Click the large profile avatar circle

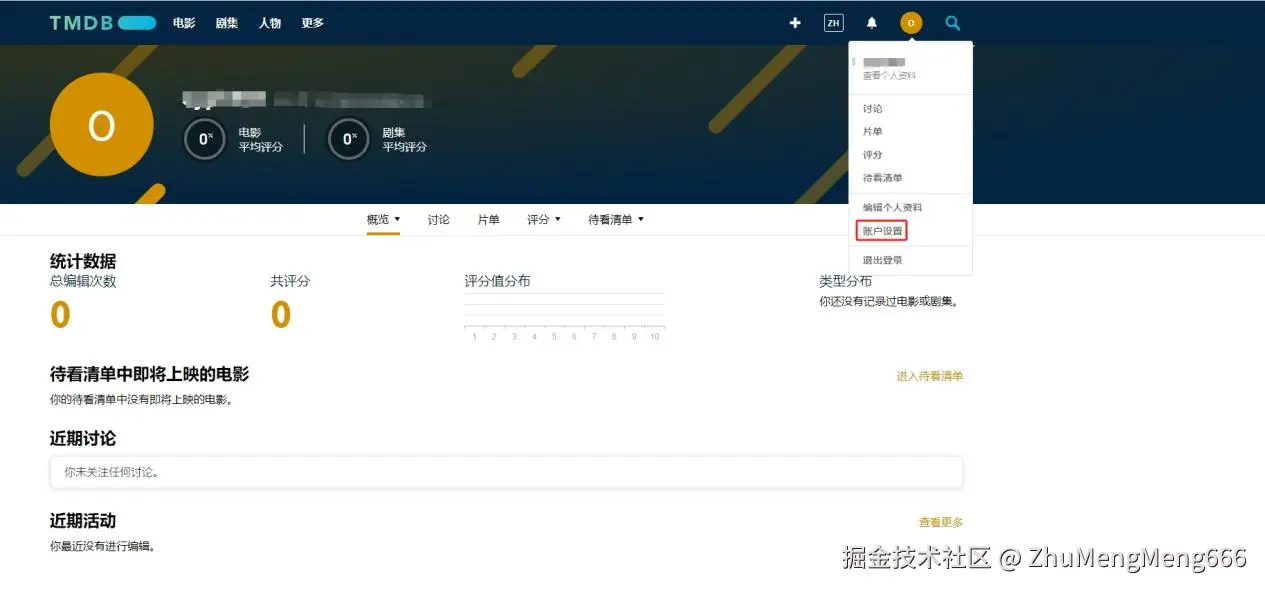pos(101,126)
